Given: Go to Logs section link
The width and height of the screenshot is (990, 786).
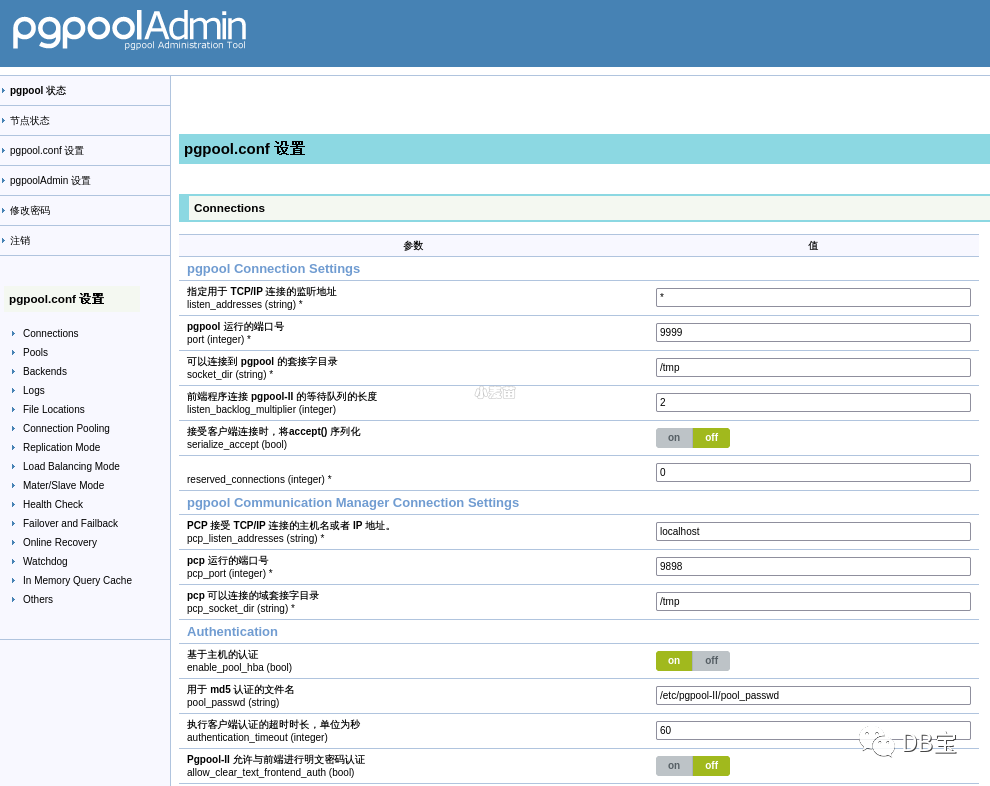Looking at the screenshot, I should (33, 390).
